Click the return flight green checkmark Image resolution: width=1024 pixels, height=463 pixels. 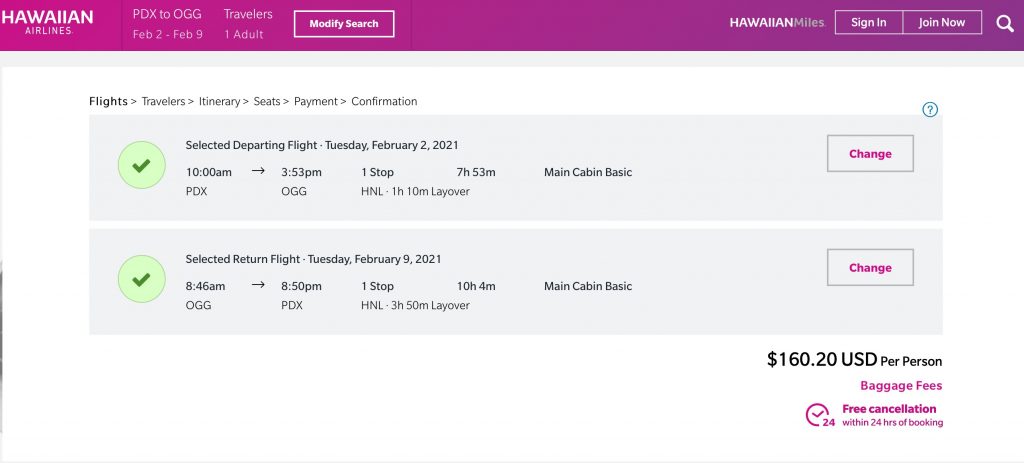click(x=141, y=280)
